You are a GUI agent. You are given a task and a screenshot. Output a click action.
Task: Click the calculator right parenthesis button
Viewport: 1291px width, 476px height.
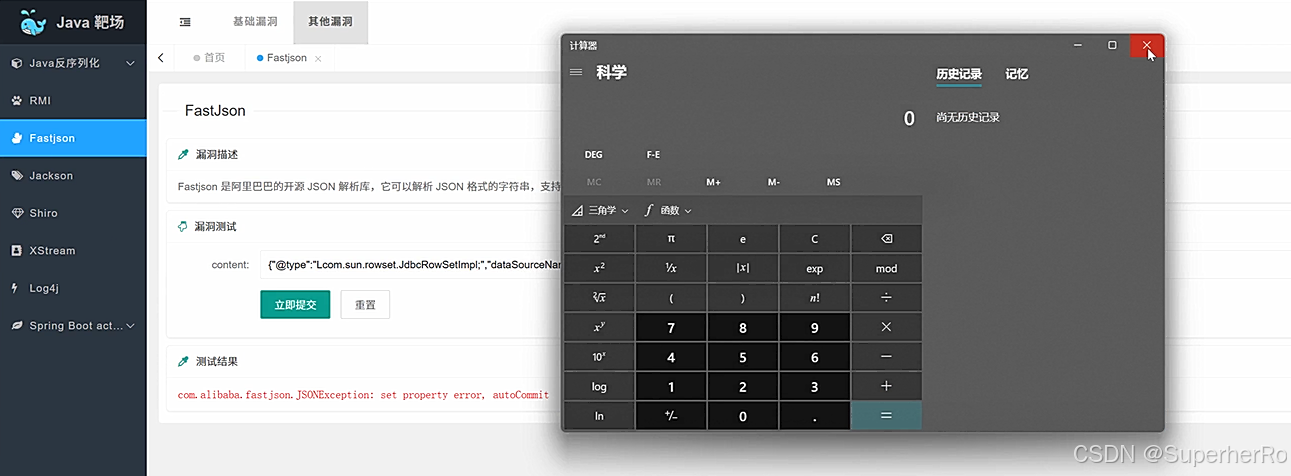[743, 297]
